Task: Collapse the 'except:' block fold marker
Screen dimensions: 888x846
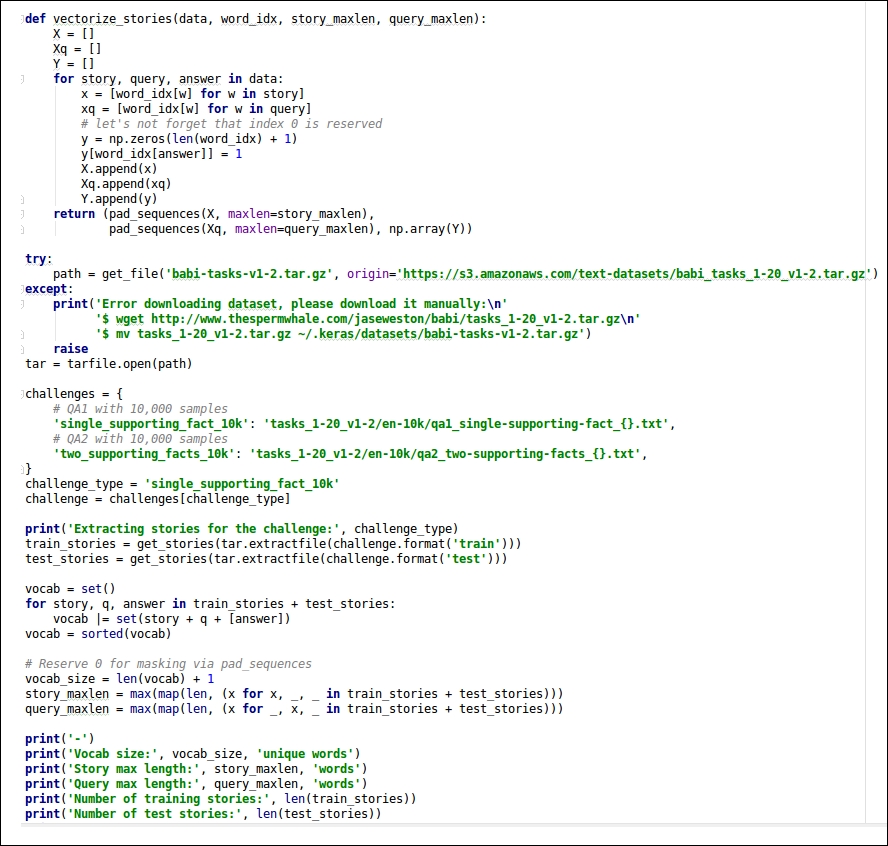Action: point(22,289)
